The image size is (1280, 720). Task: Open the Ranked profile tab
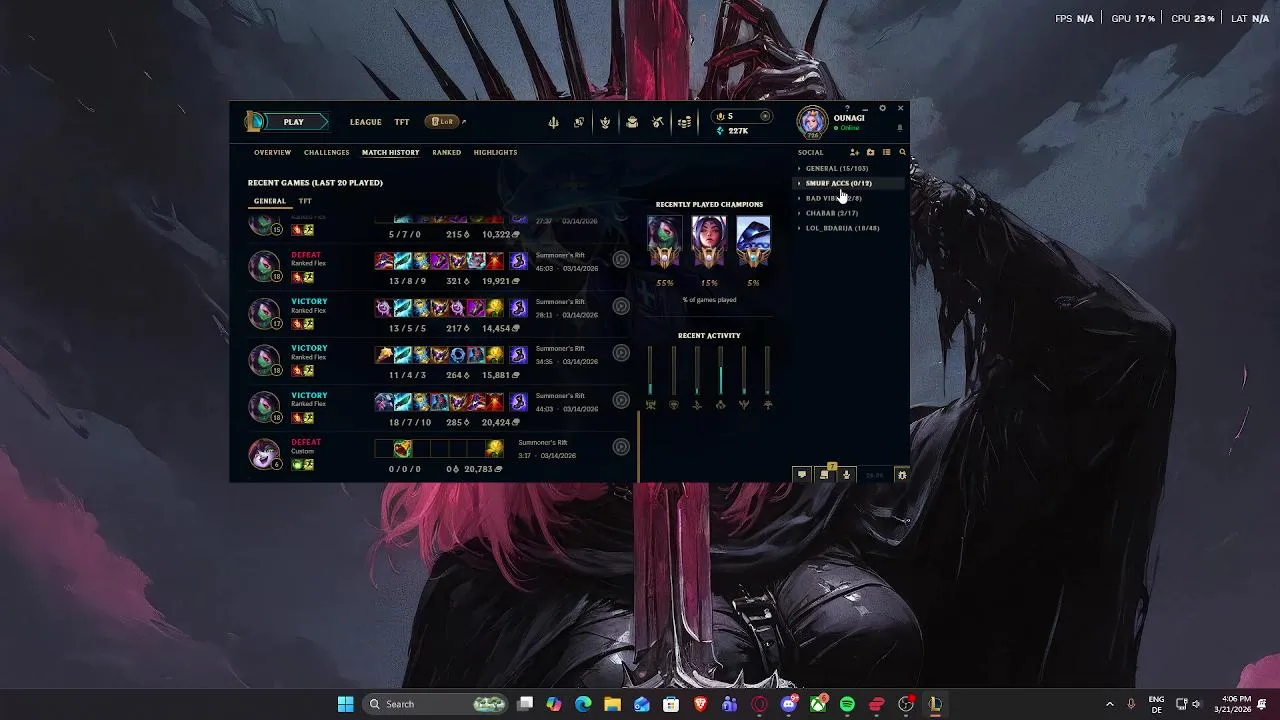(446, 152)
